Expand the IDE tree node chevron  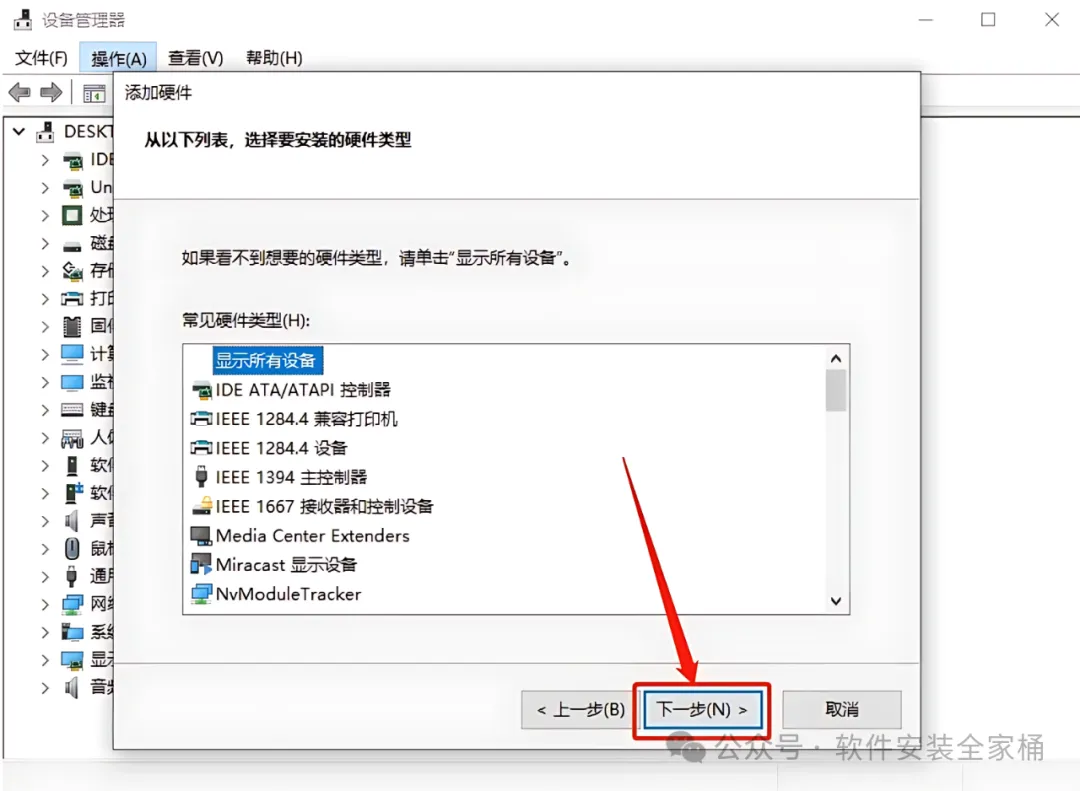[45, 160]
